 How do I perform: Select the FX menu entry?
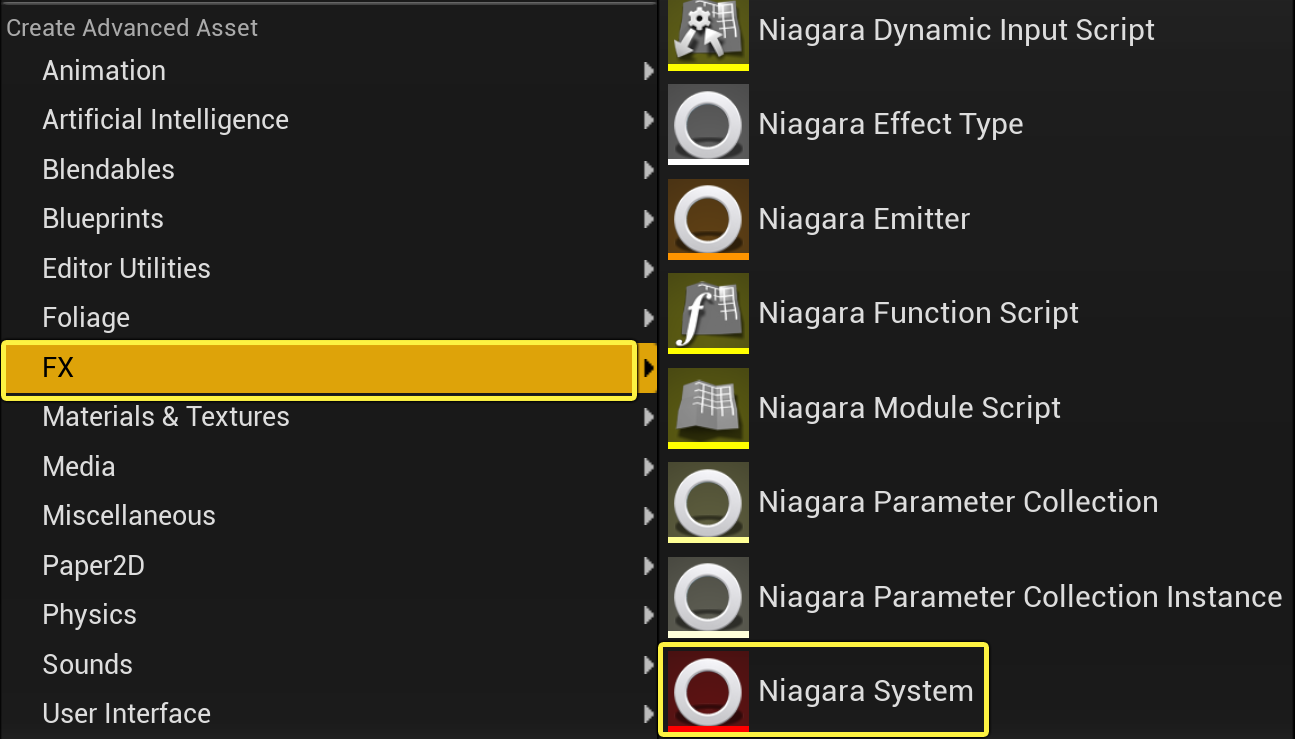click(319, 370)
